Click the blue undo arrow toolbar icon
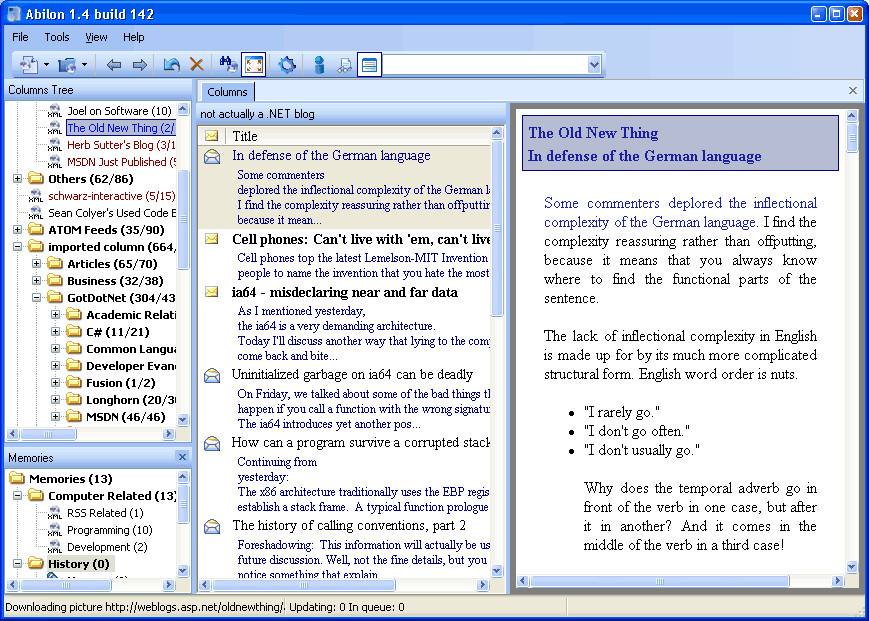Image resolution: width=869 pixels, height=621 pixels. point(171,65)
